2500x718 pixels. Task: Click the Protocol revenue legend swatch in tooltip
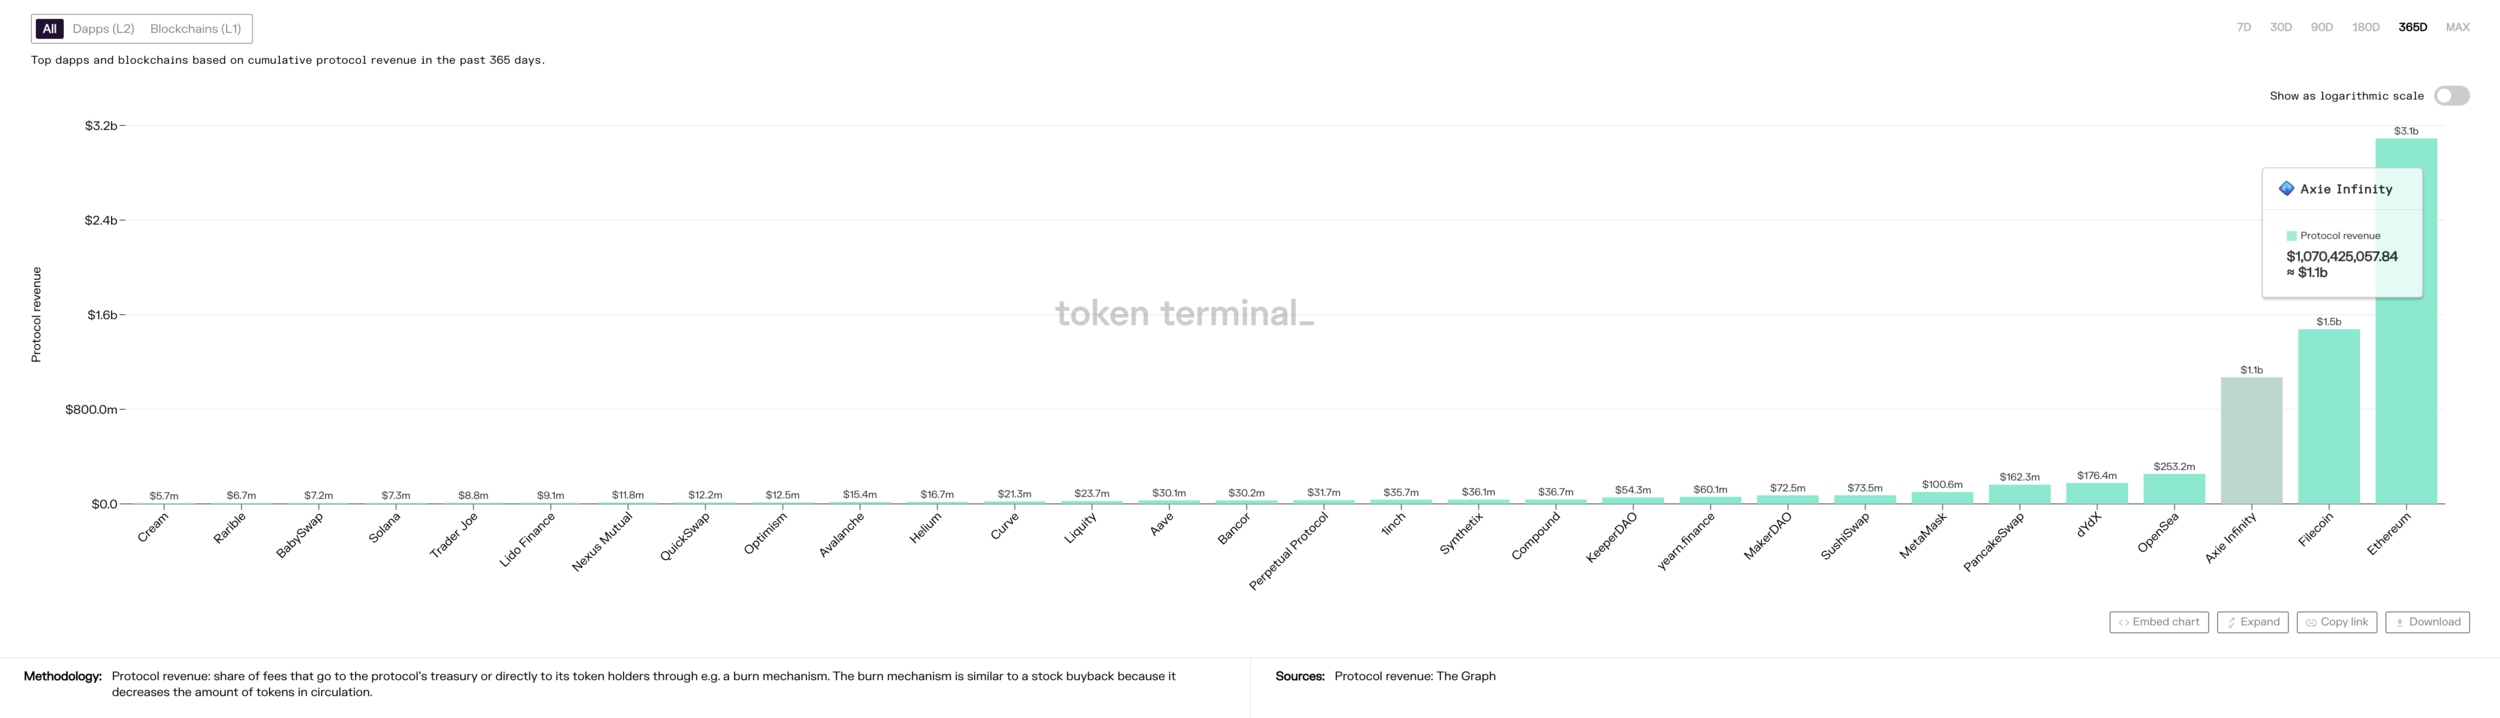2291,236
